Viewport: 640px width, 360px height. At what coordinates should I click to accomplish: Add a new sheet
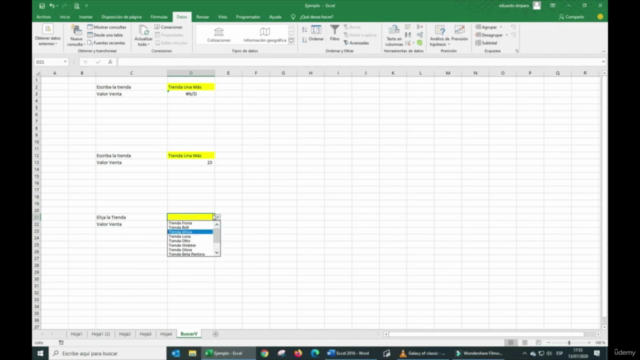216,334
